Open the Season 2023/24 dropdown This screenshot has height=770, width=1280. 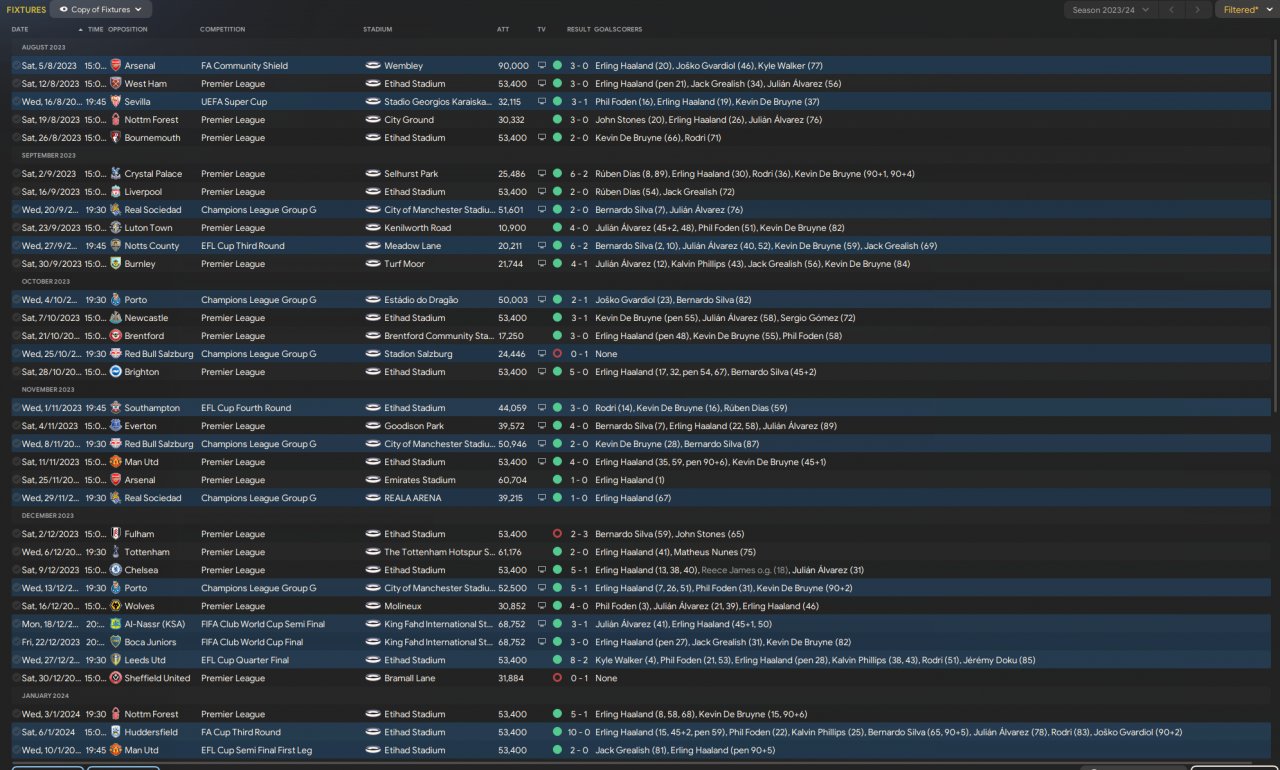(x=1110, y=10)
